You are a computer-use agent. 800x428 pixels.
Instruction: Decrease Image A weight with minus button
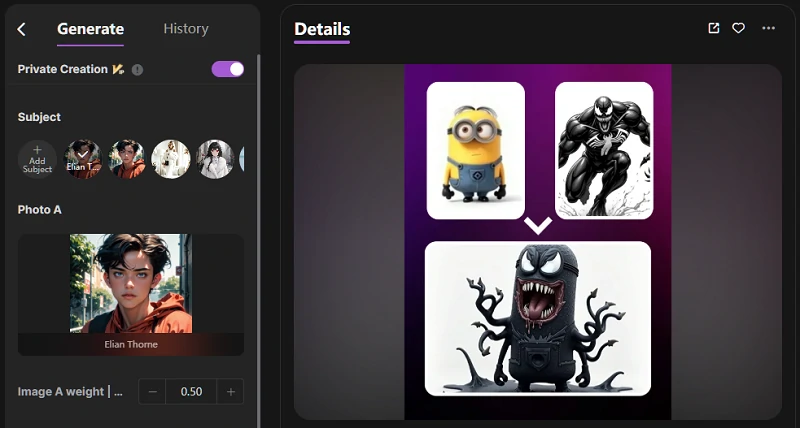(x=152, y=392)
